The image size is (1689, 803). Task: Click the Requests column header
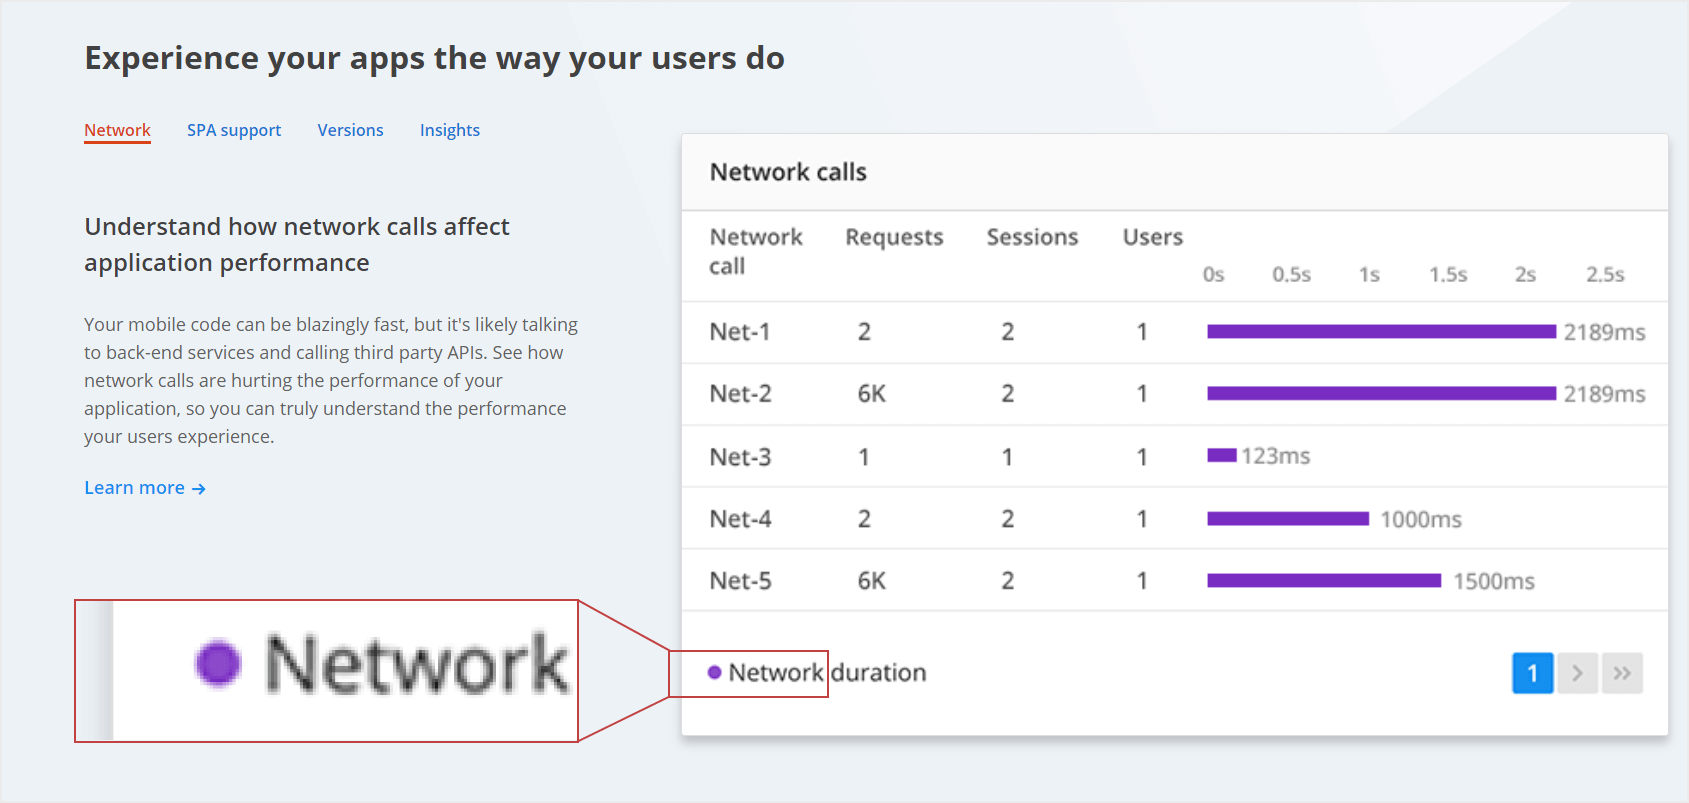click(x=894, y=237)
